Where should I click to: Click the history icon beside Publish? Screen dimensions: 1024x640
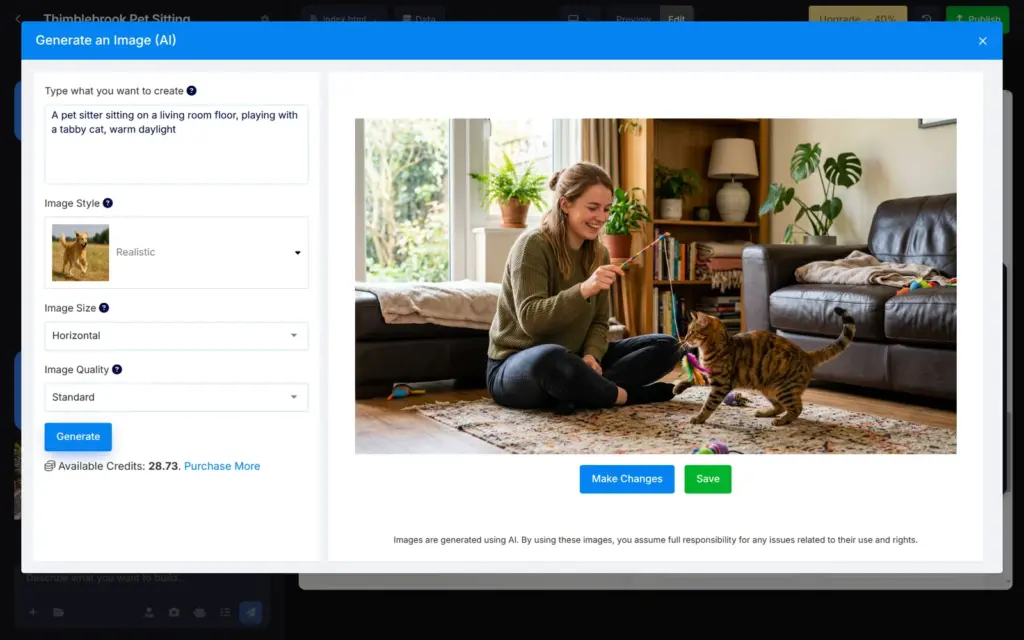926,18
